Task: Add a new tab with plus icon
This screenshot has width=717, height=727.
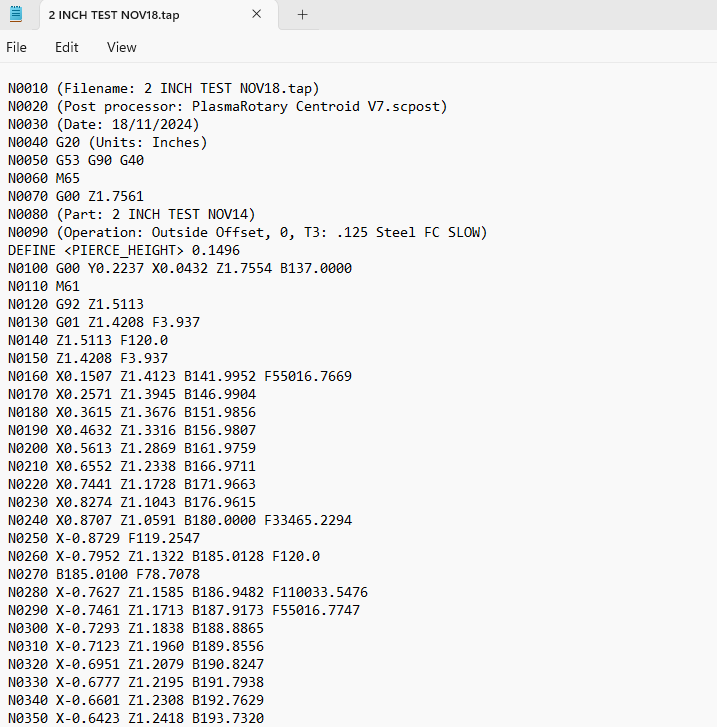Action: [302, 15]
